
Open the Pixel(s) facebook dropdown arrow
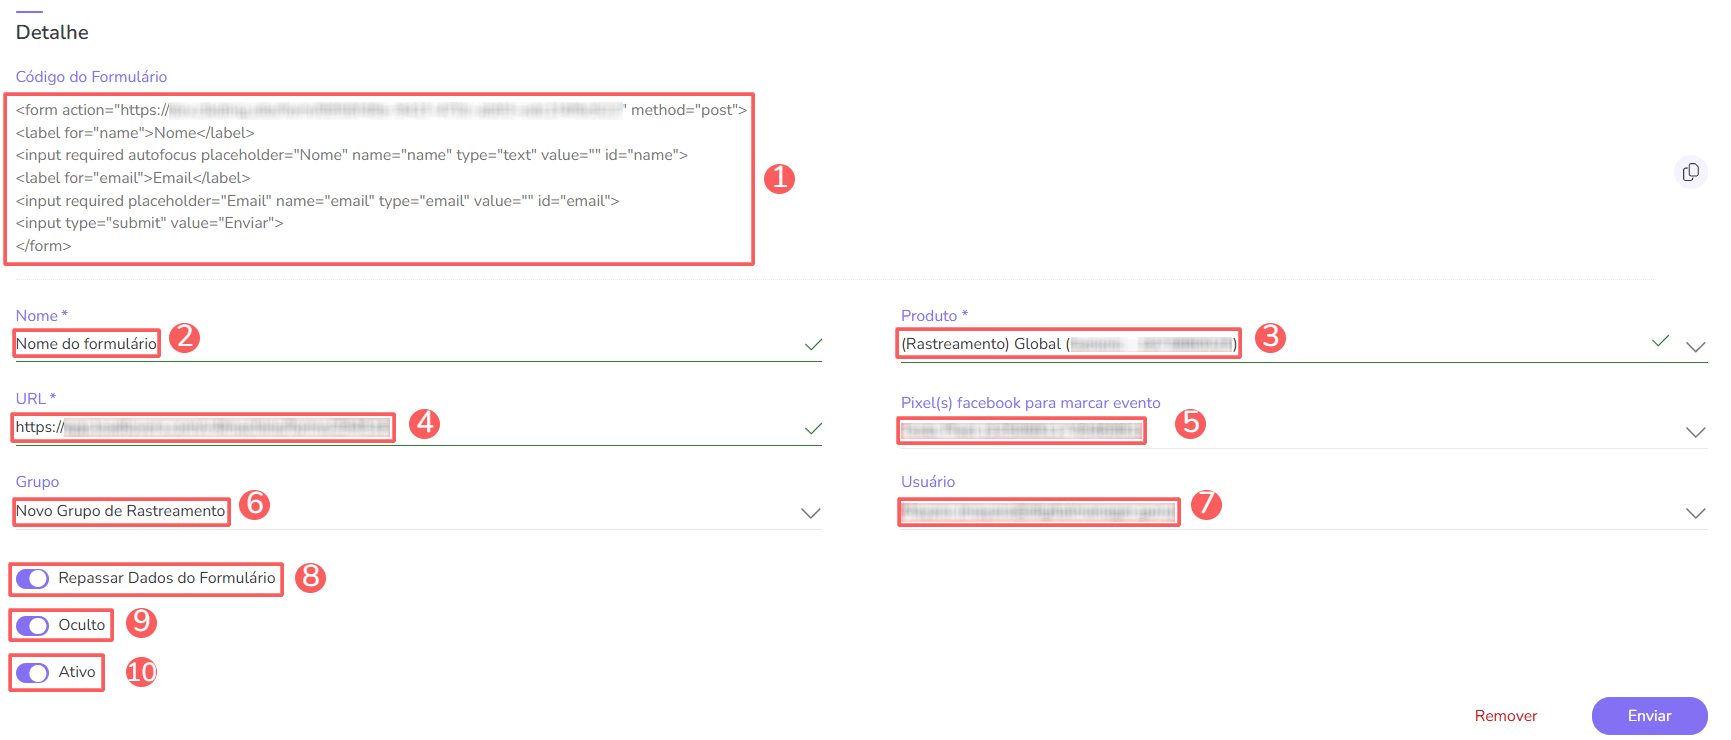(1695, 432)
